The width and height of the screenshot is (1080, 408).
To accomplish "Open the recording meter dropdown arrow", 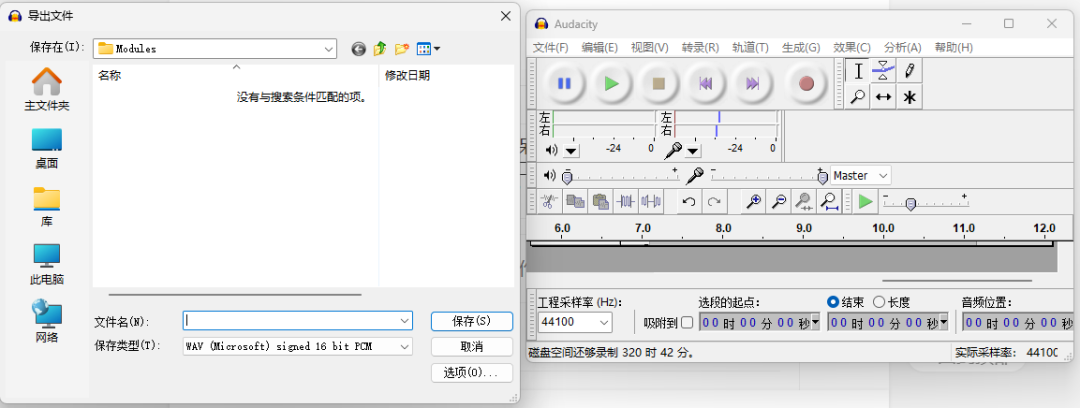I will click(692, 150).
